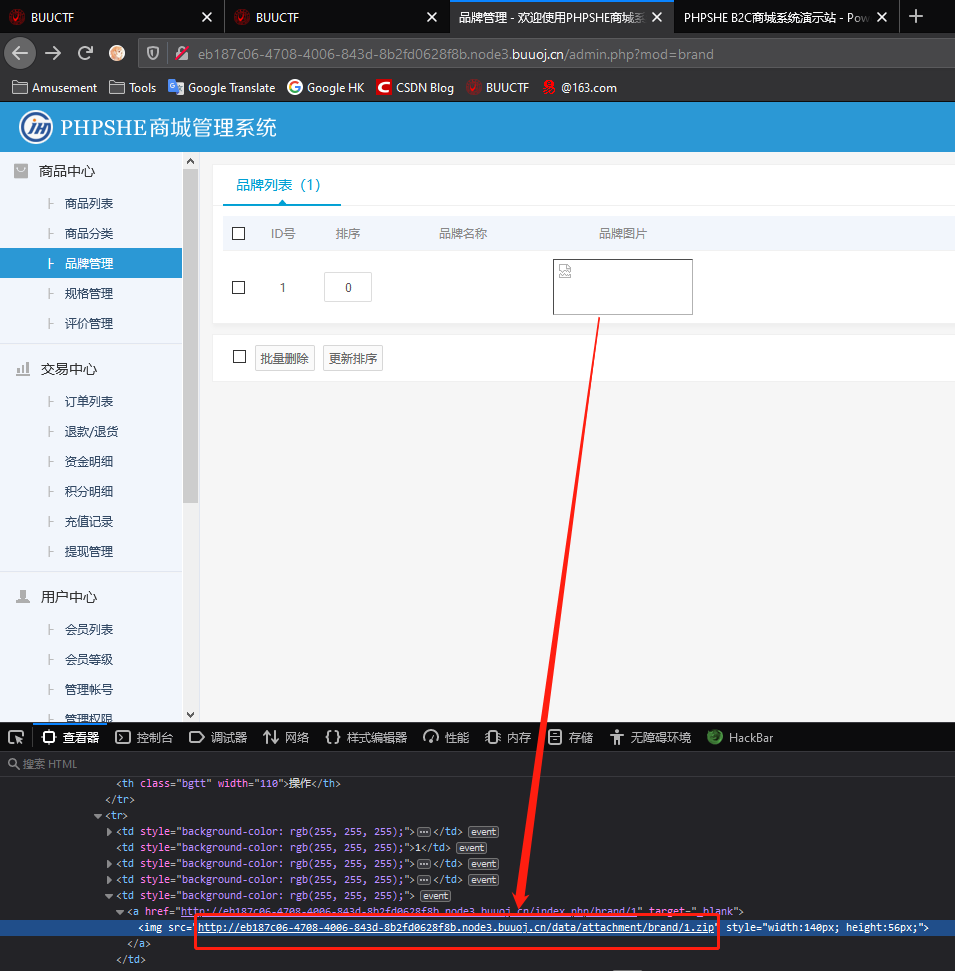Image resolution: width=955 pixels, height=971 pixels.
Task: Click the PHPSHE logo in the header
Action: pyautogui.click(x=35, y=127)
